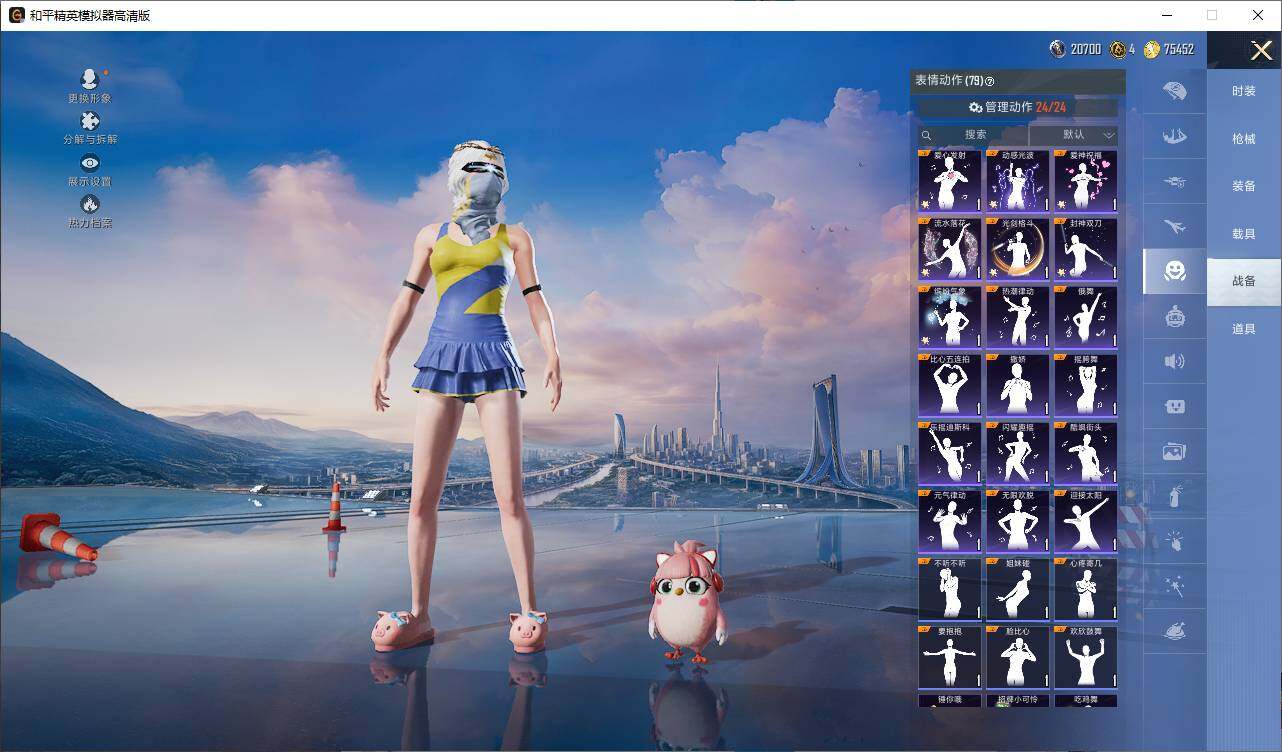Switch to the 装备 tab
Viewport: 1282px width, 752px height.
(1244, 186)
